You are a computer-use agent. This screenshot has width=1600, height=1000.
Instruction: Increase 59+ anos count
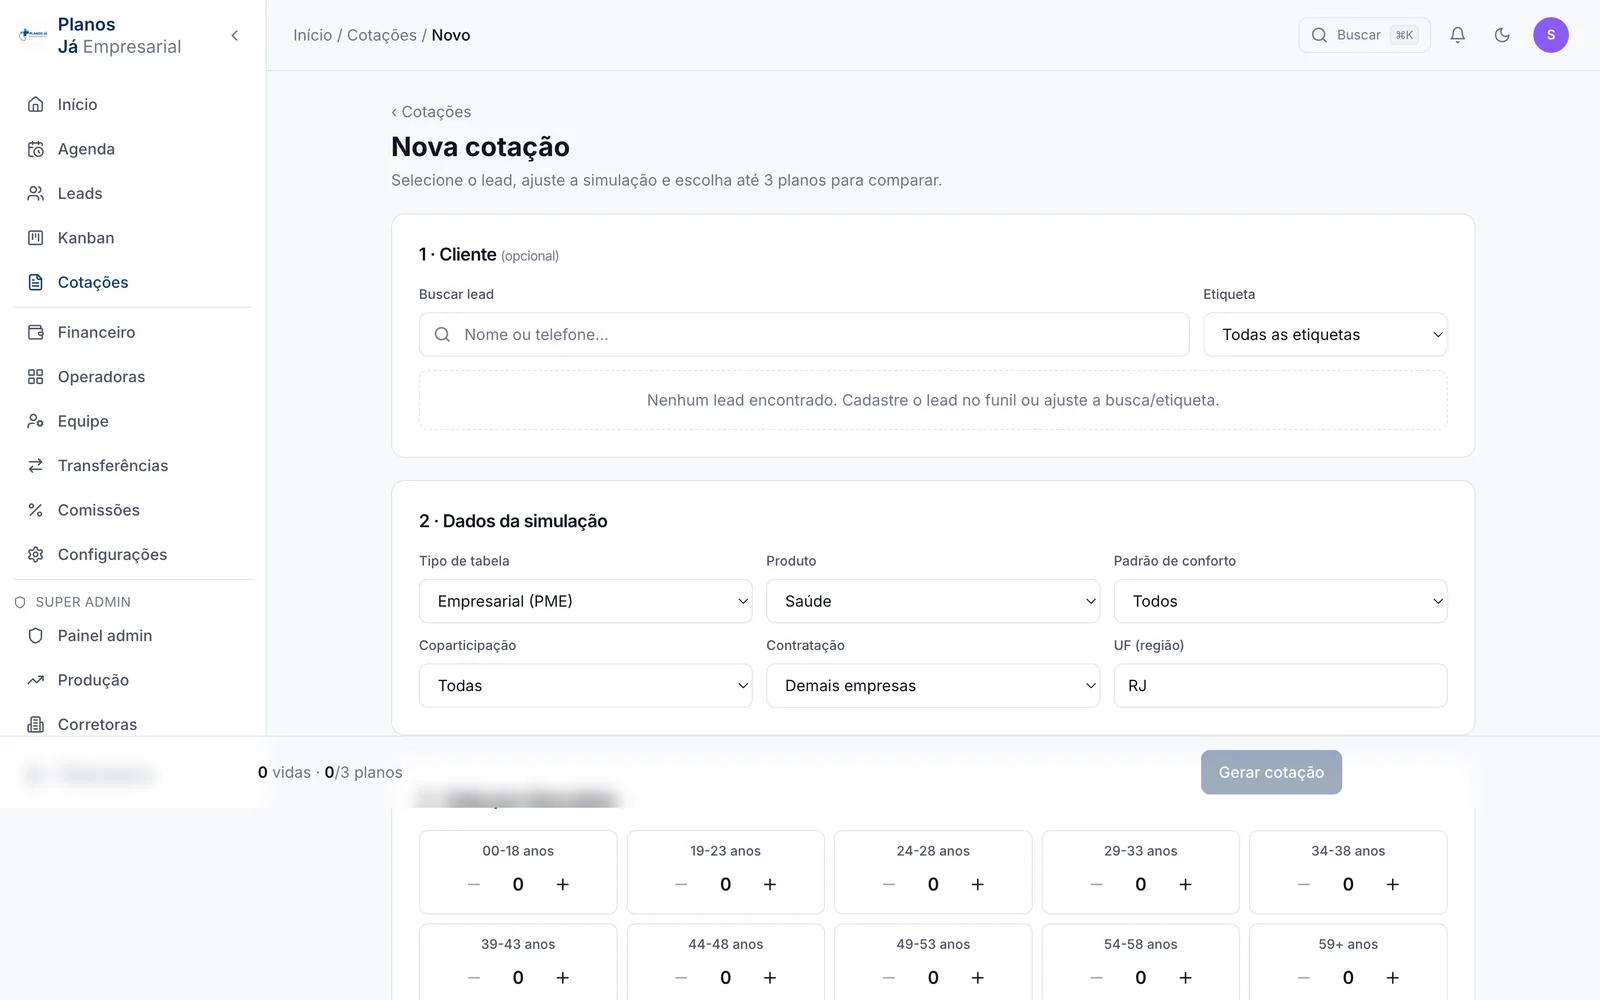(x=1393, y=978)
